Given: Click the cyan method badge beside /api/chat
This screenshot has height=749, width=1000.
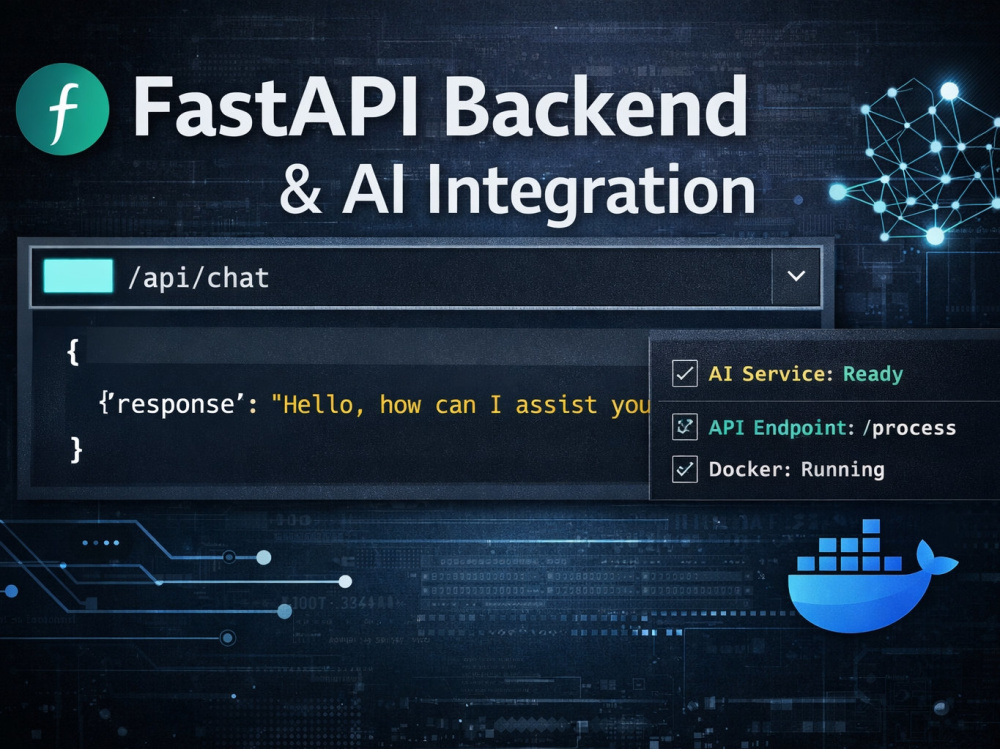Looking at the screenshot, I should (78, 276).
